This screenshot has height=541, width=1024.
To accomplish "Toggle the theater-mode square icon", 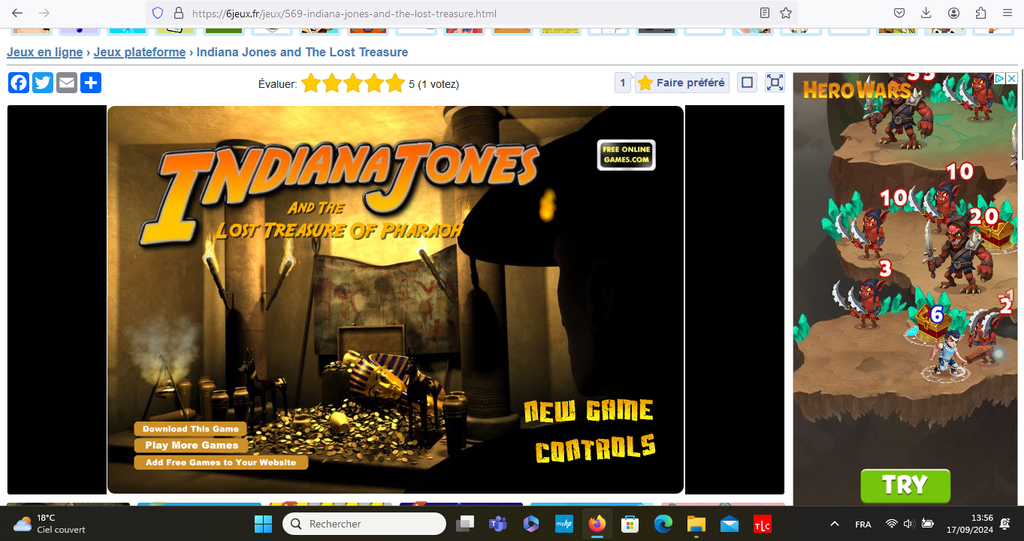I will coord(747,83).
